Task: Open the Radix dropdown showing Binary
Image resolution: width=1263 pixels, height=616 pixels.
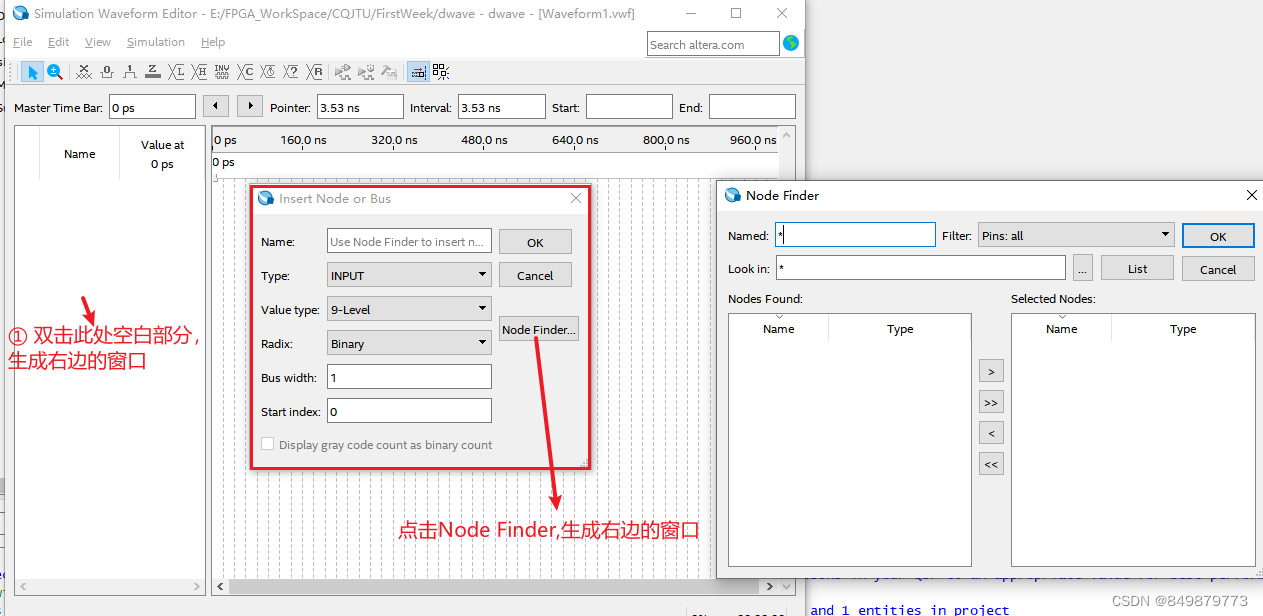Action: (x=409, y=343)
